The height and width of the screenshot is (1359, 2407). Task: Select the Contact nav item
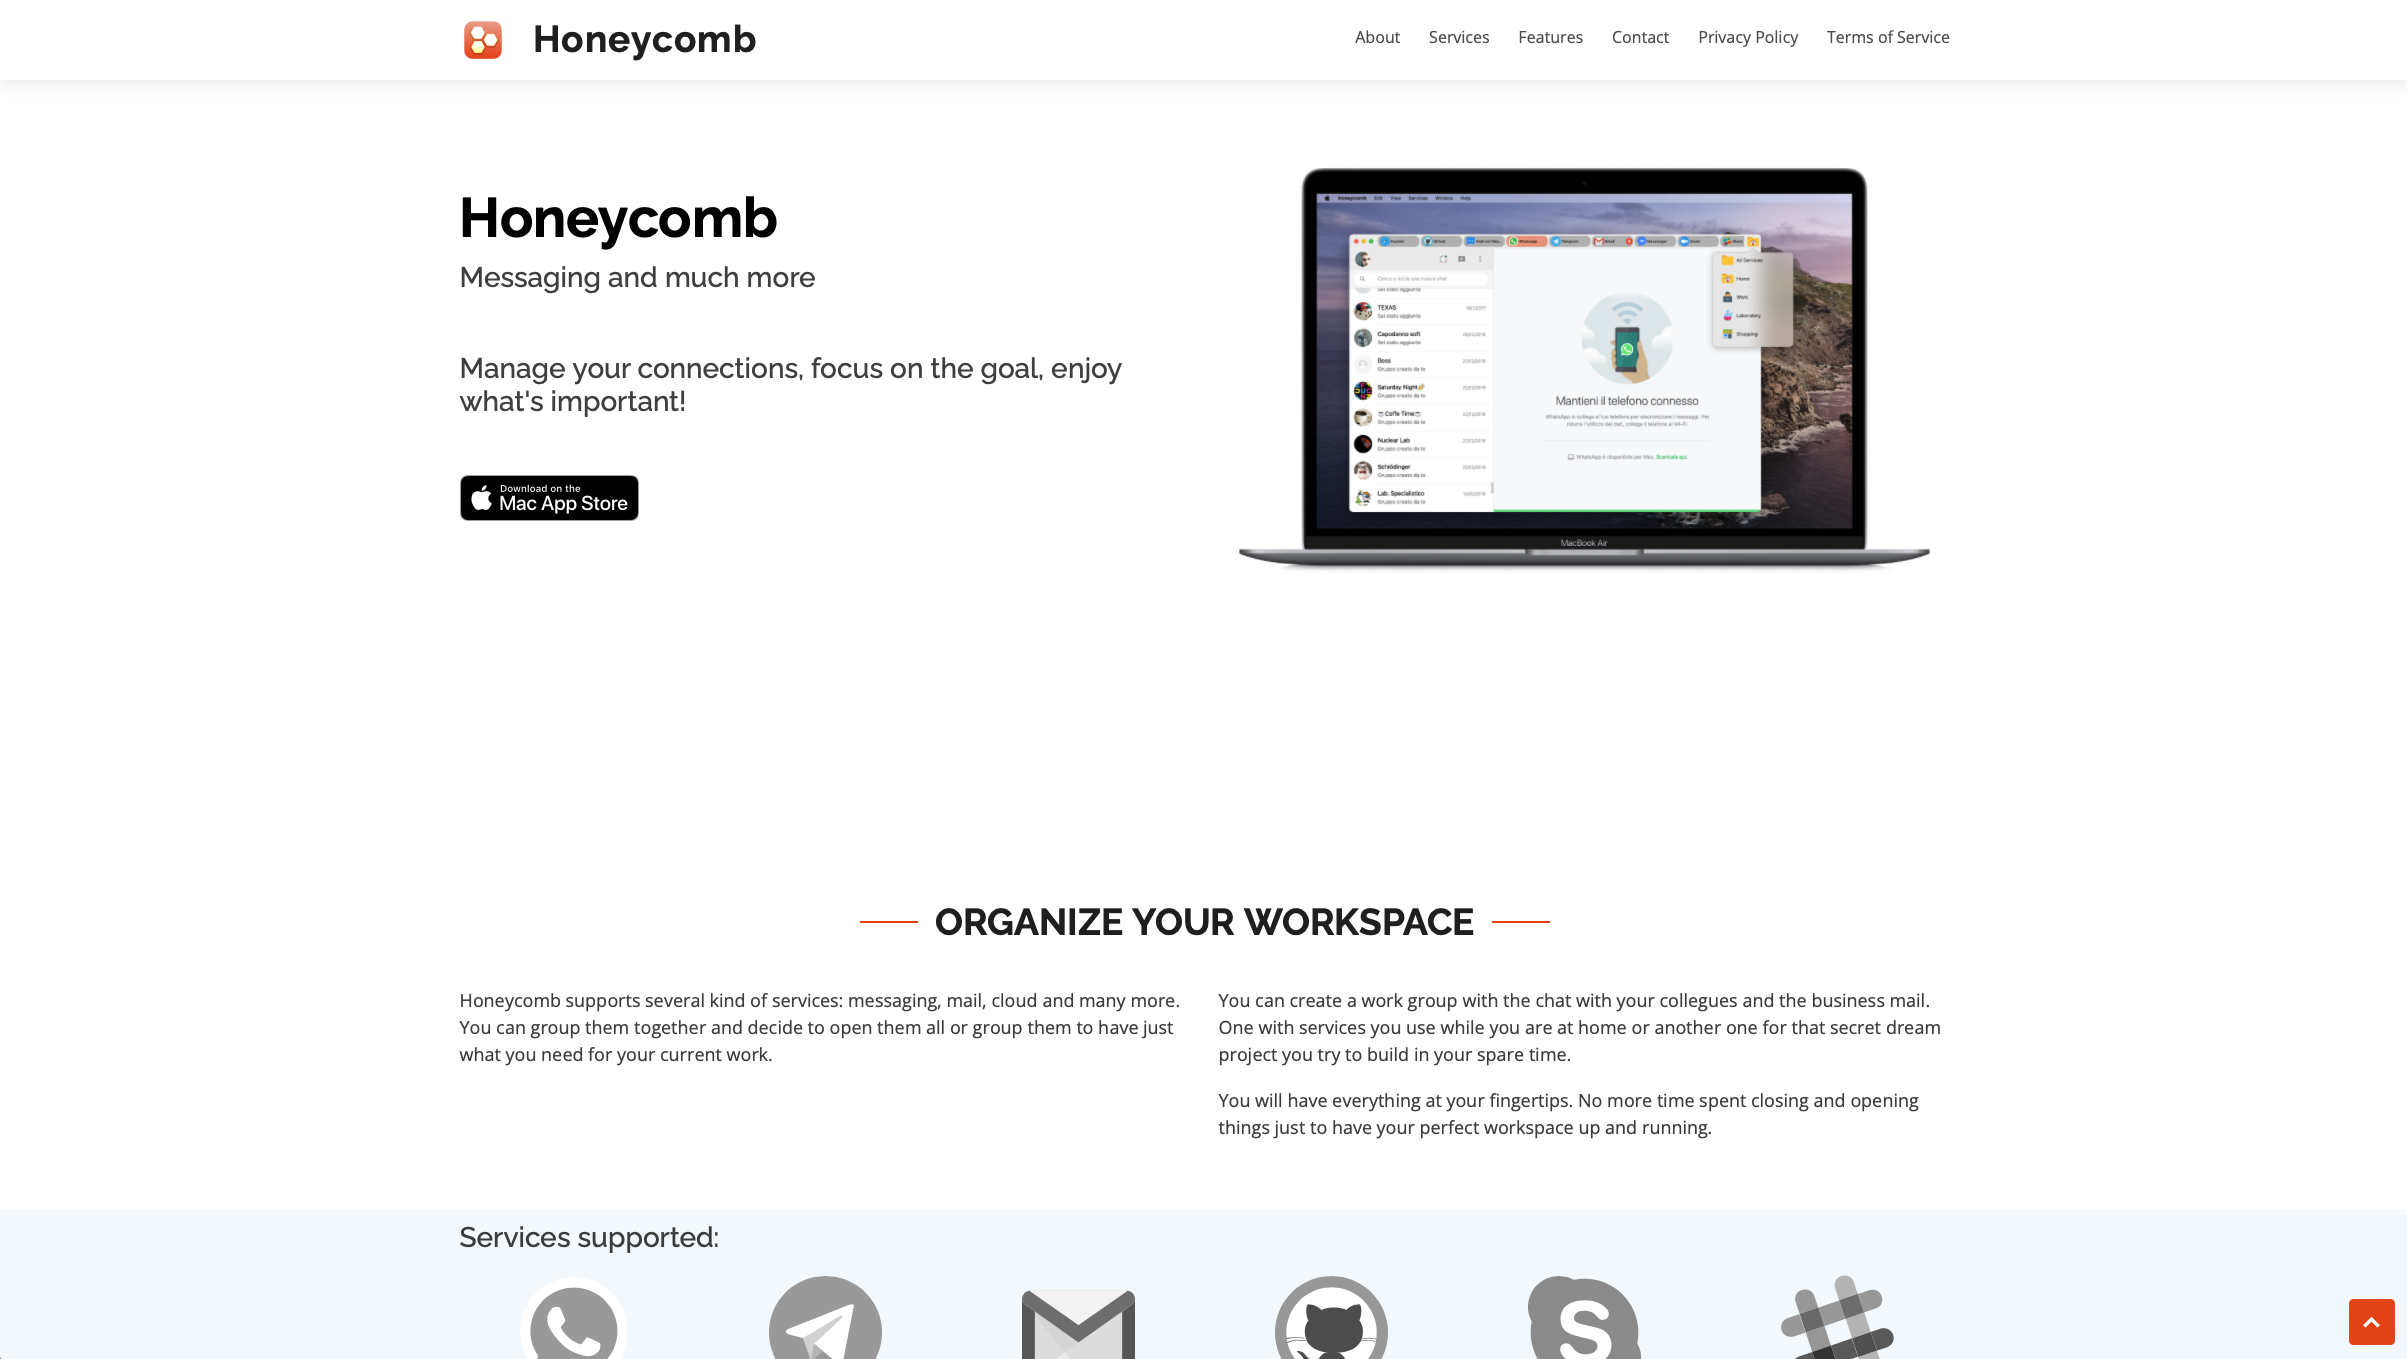[x=1640, y=36]
